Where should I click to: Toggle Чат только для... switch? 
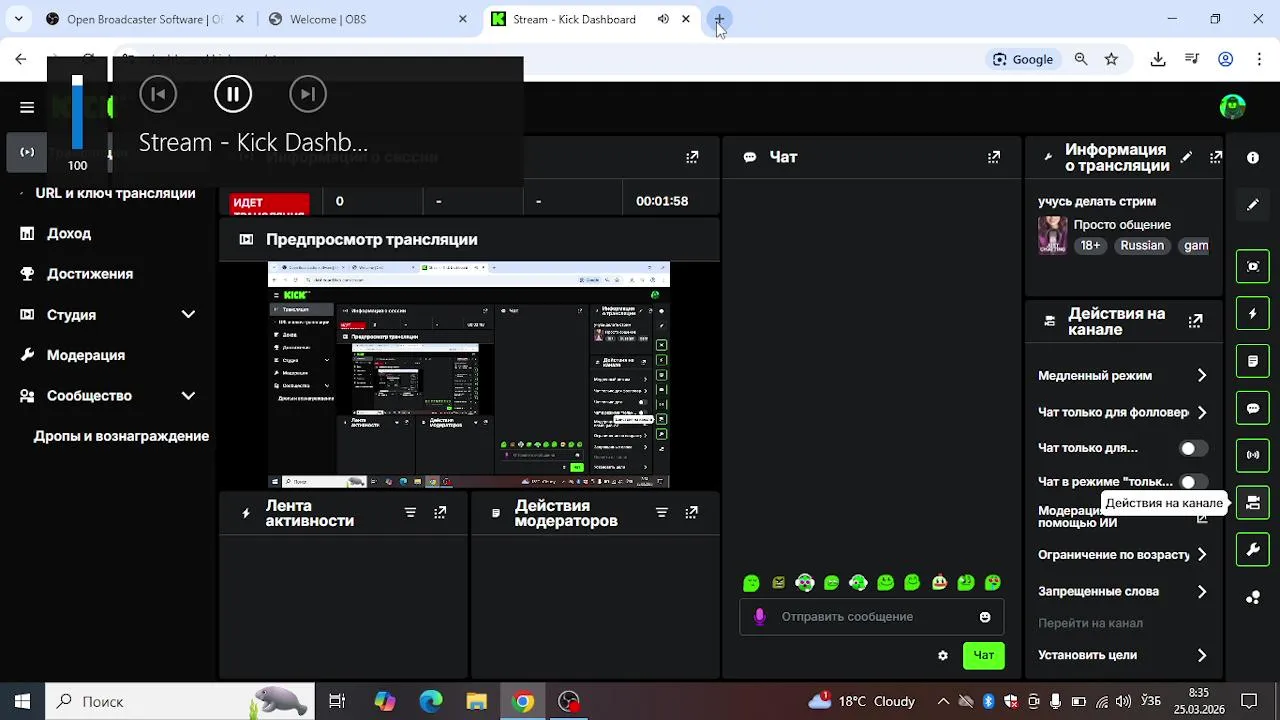tap(1192, 448)
